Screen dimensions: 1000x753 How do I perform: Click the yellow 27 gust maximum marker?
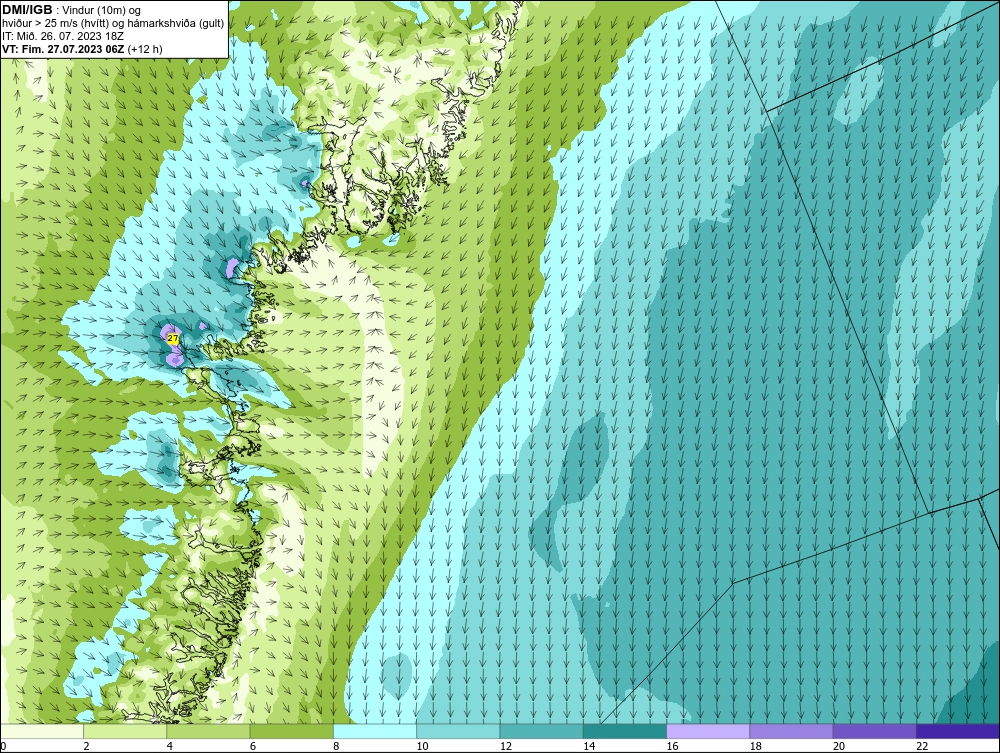click(173, 339)
